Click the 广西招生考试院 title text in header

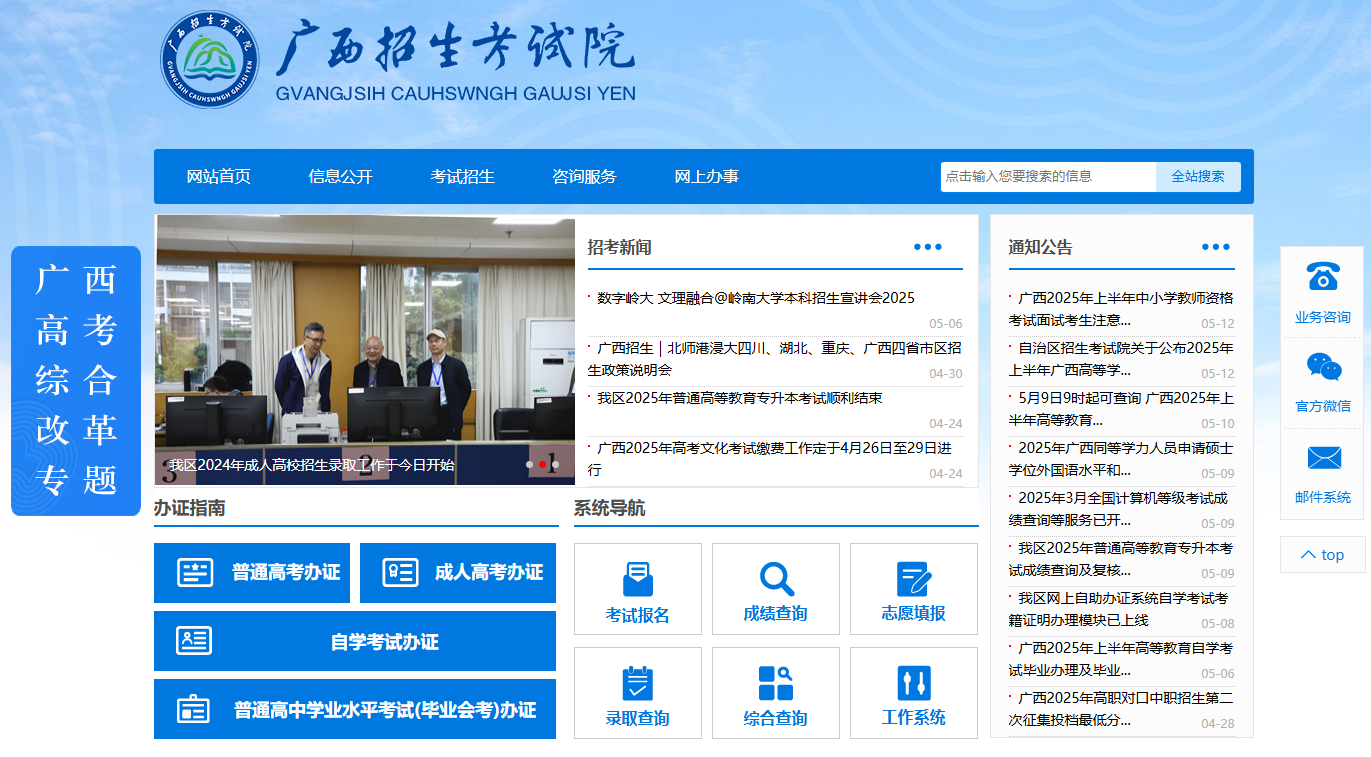coord(455,48)
